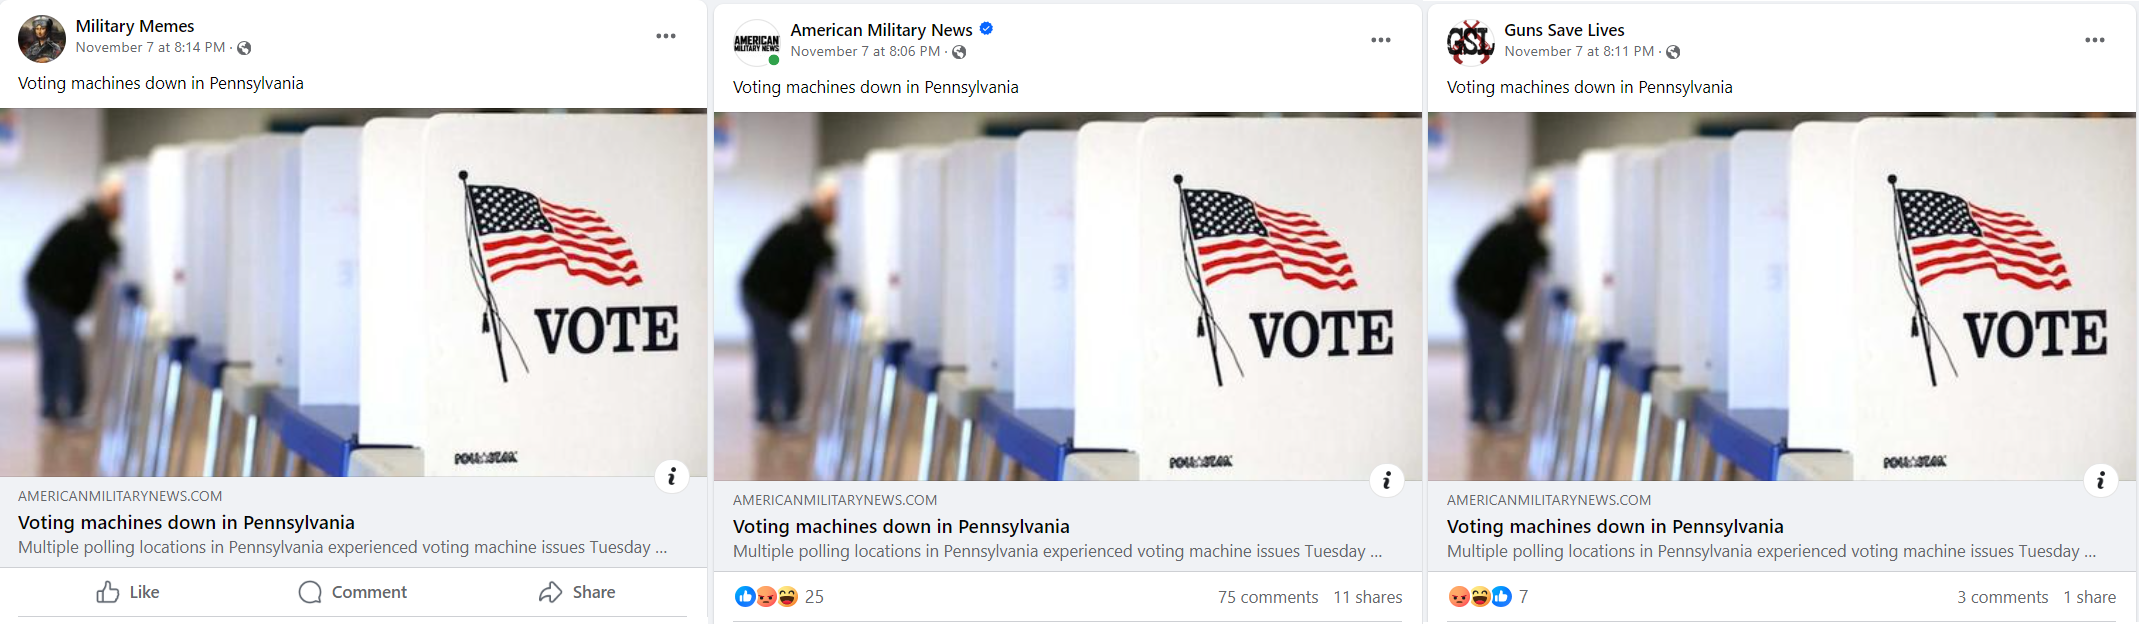Click info icon on American Military News image
The width and height of the screenshot is (2139, 624).
(x=1386, y=480)
